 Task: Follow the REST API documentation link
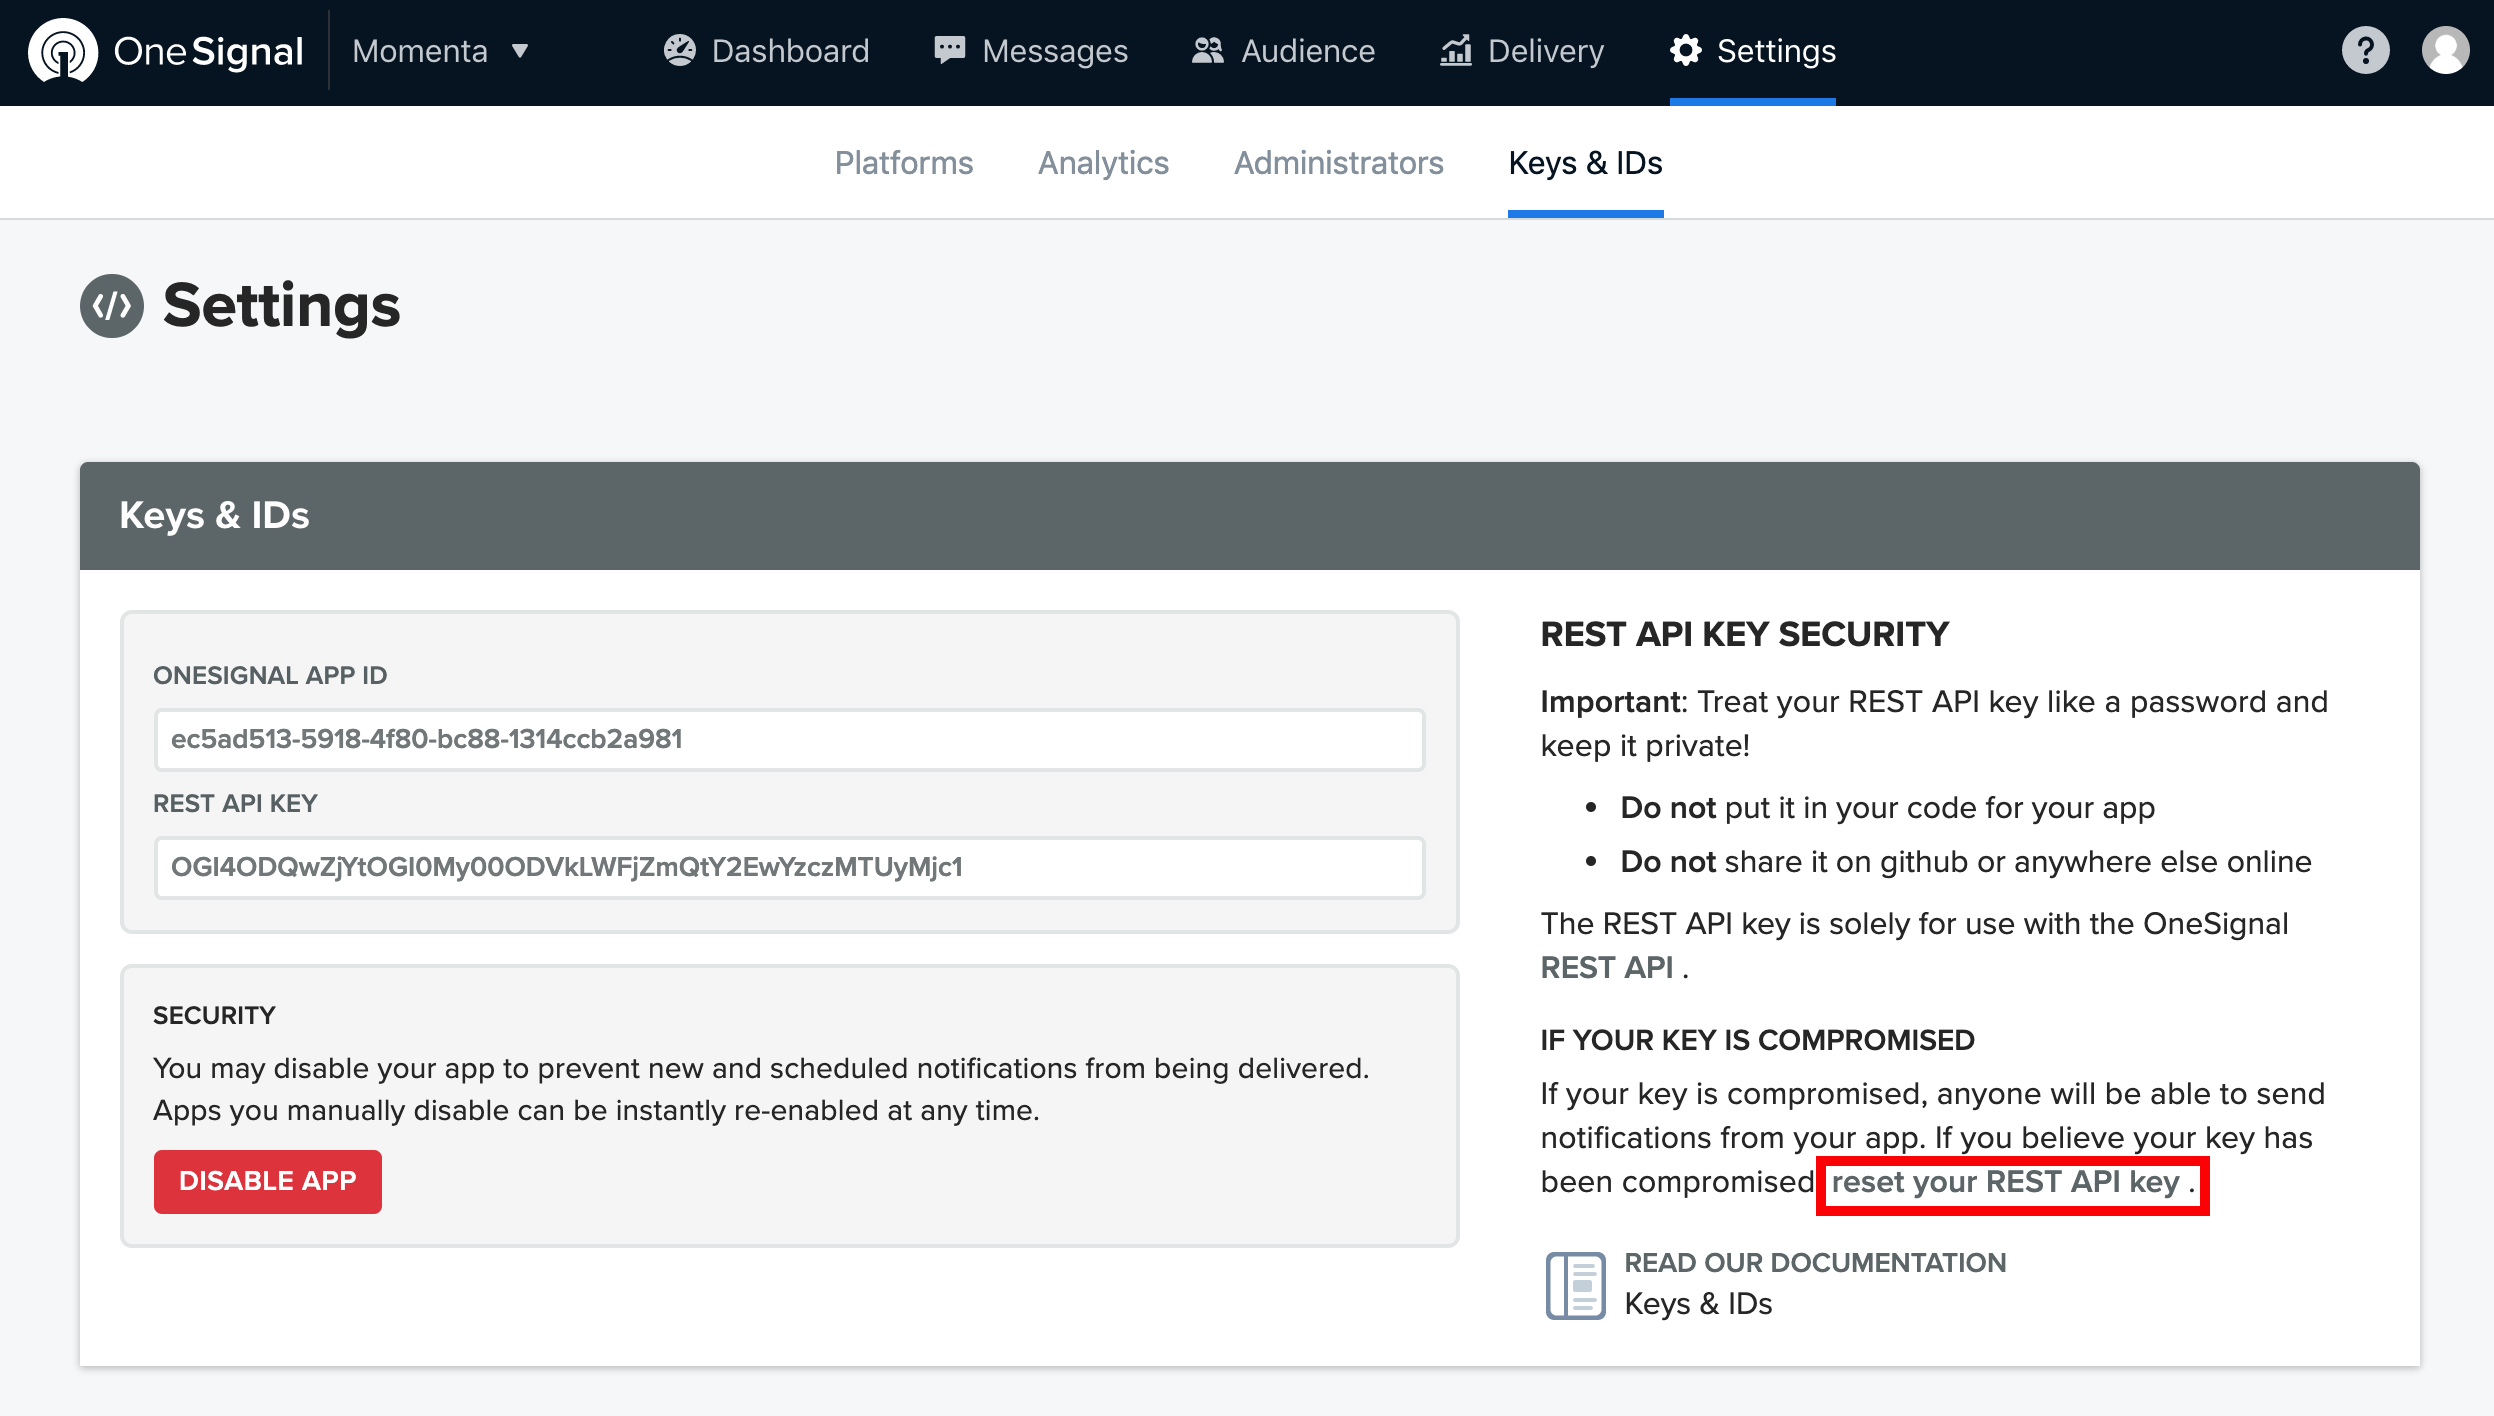pos(1606,968)
